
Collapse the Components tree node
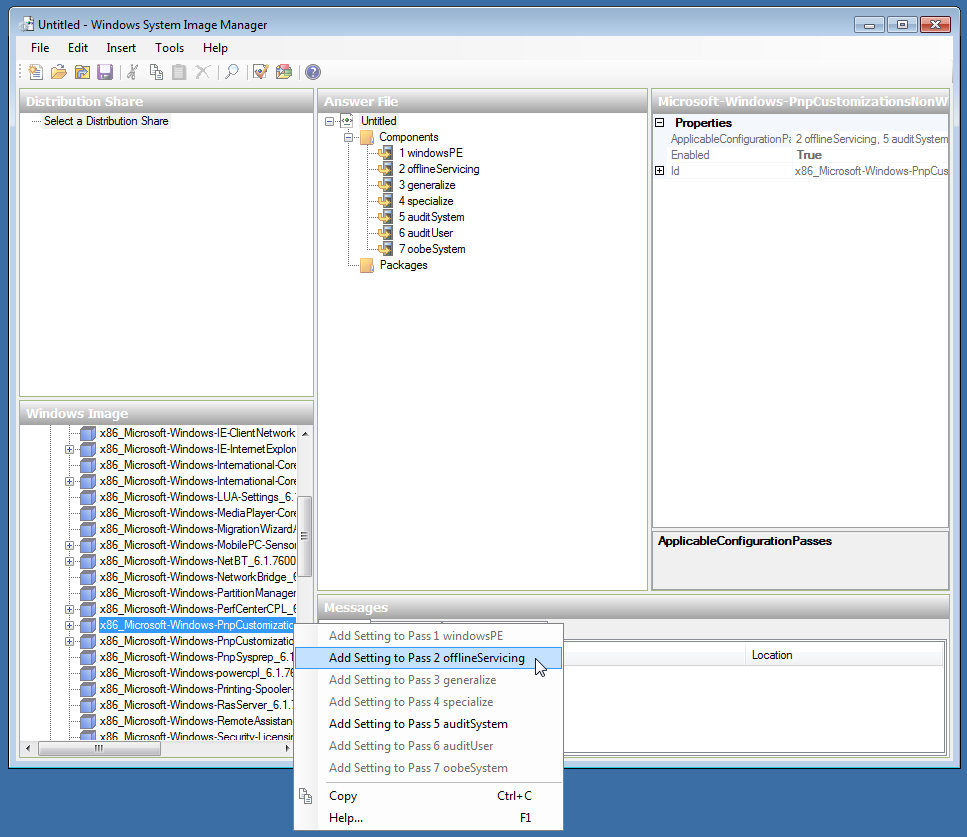coord(348,138)
